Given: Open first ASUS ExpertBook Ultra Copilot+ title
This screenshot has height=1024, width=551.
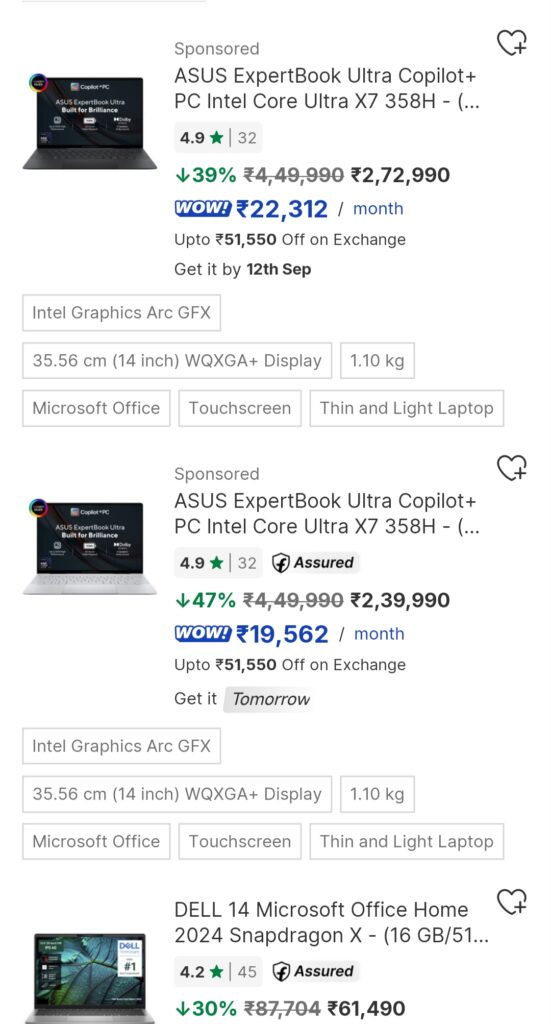Looking at the screenshot, I should tap(326, 89).
